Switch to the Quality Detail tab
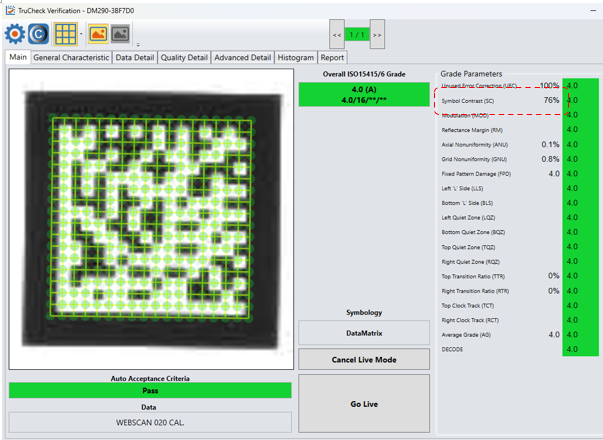Image resolution: width=603 pixels, height=440 pixels. (184, 58)
